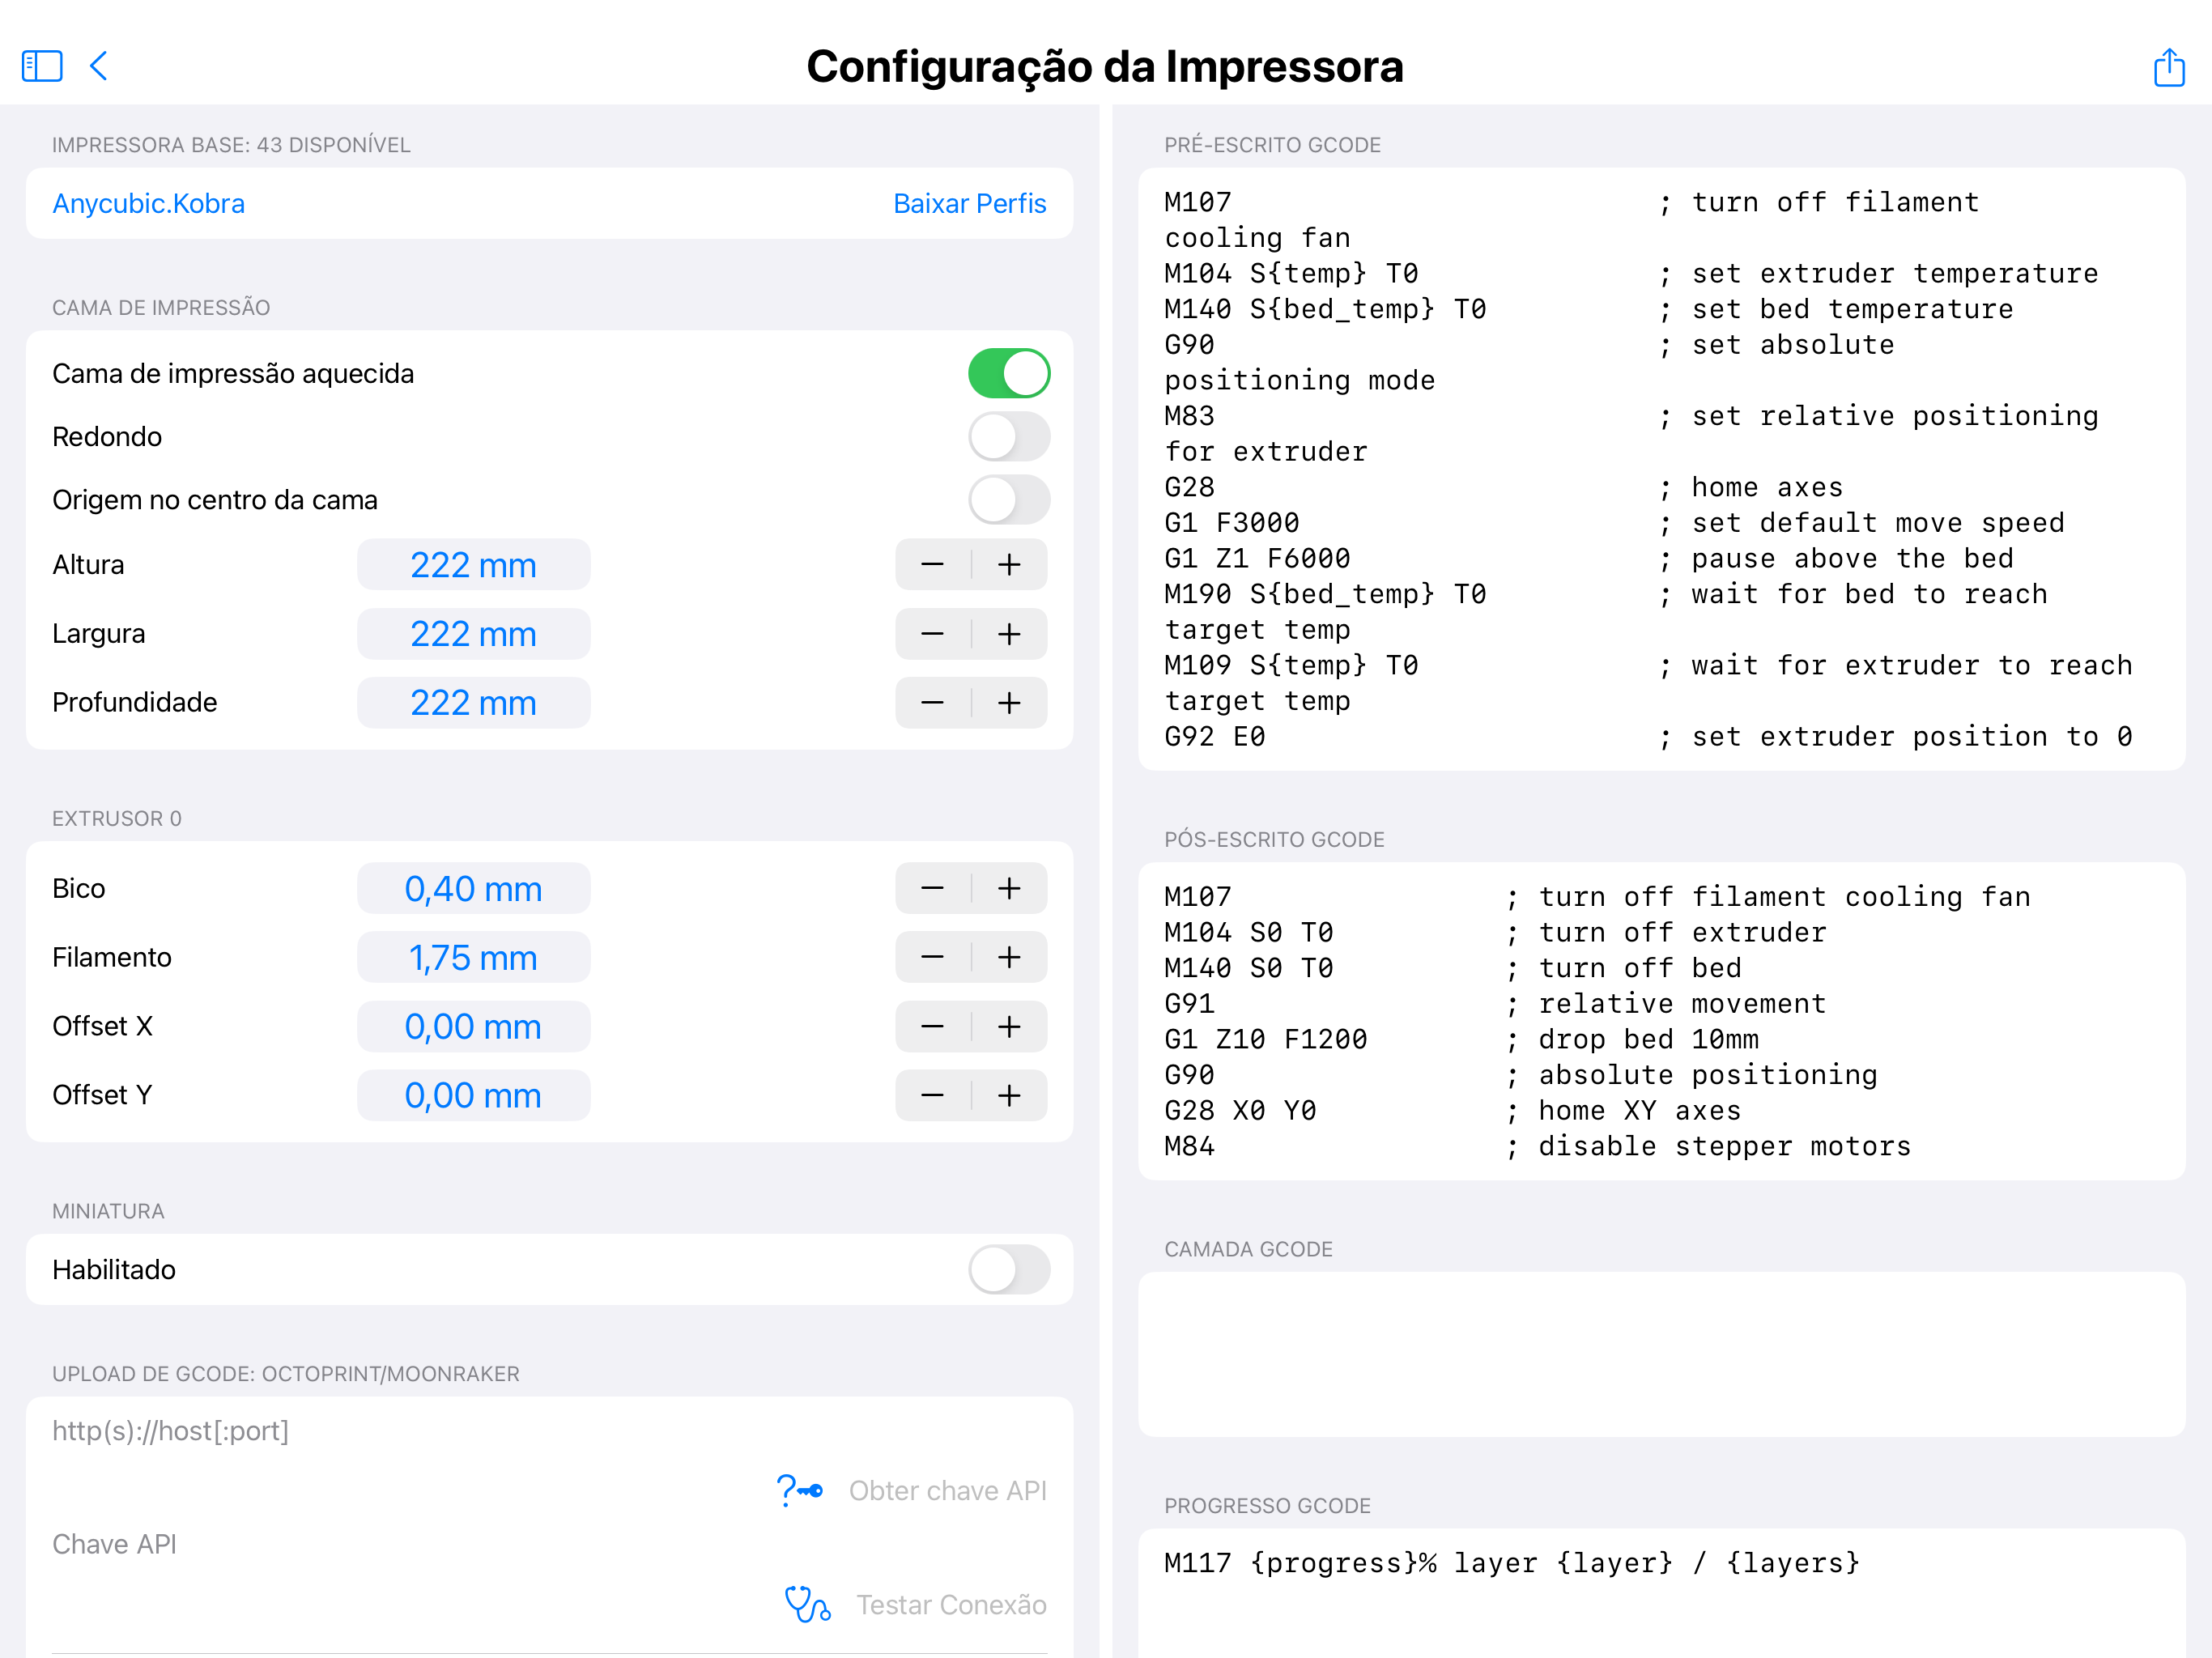
Task: Increase Profundidade with plus button
Action: click(x=1009, y=703)
